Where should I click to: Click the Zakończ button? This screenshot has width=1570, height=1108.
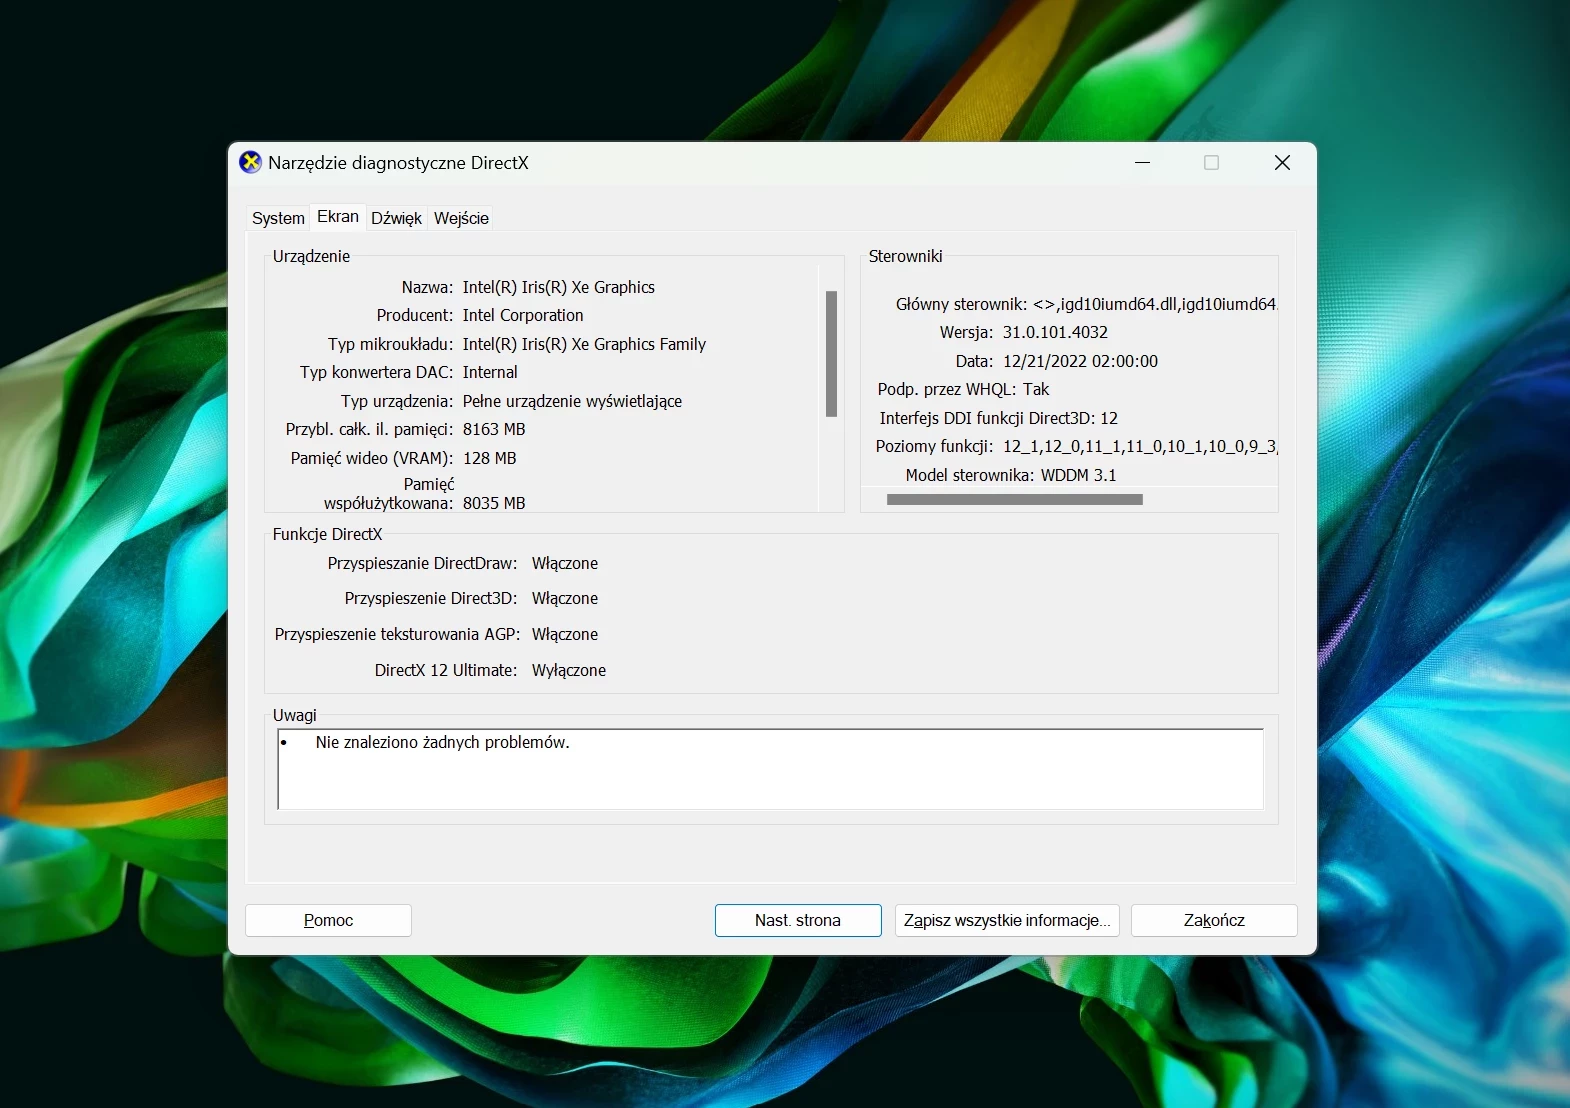pos(1214,920)
